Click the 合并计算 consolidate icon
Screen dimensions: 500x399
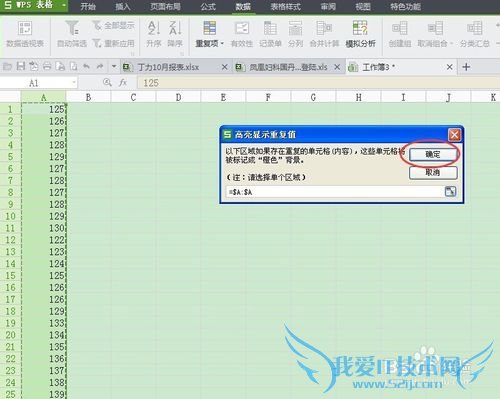coord(324,28)
